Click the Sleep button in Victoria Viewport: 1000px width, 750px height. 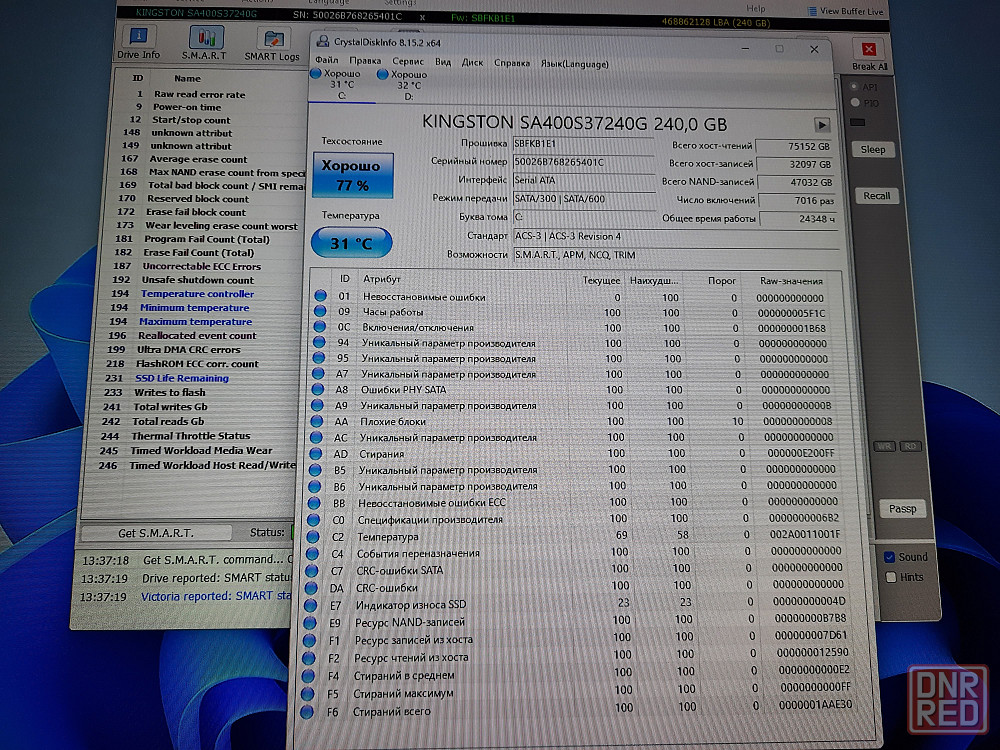click(x=873, y=149)
